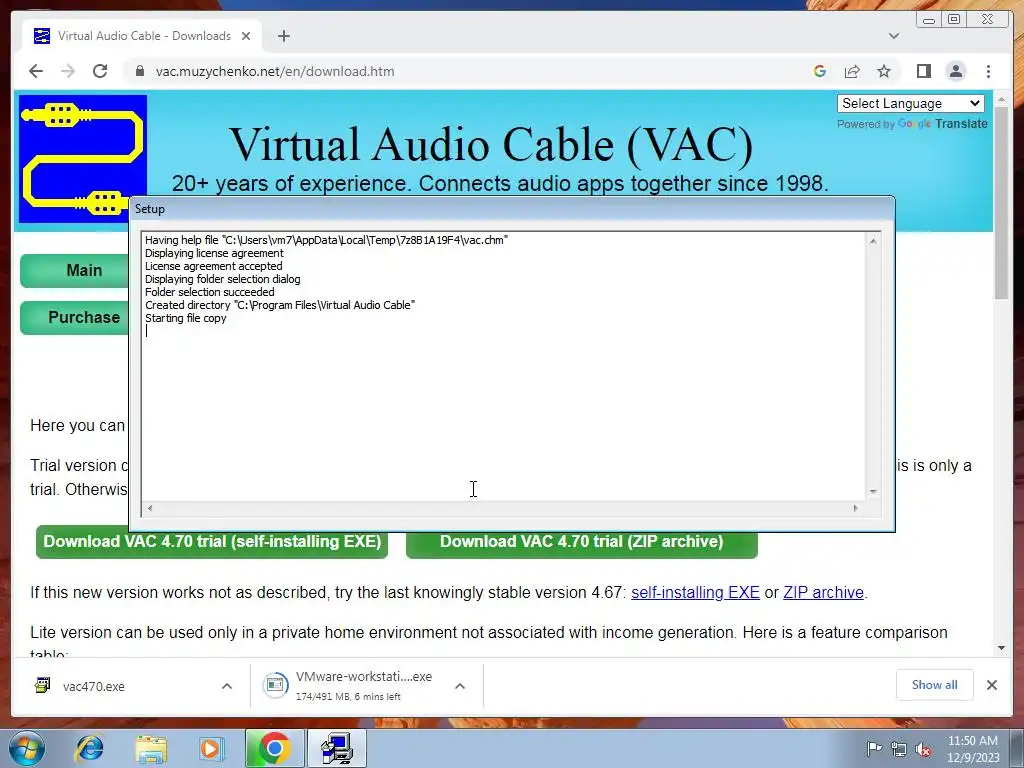Click the browser forward arrow

67,71
